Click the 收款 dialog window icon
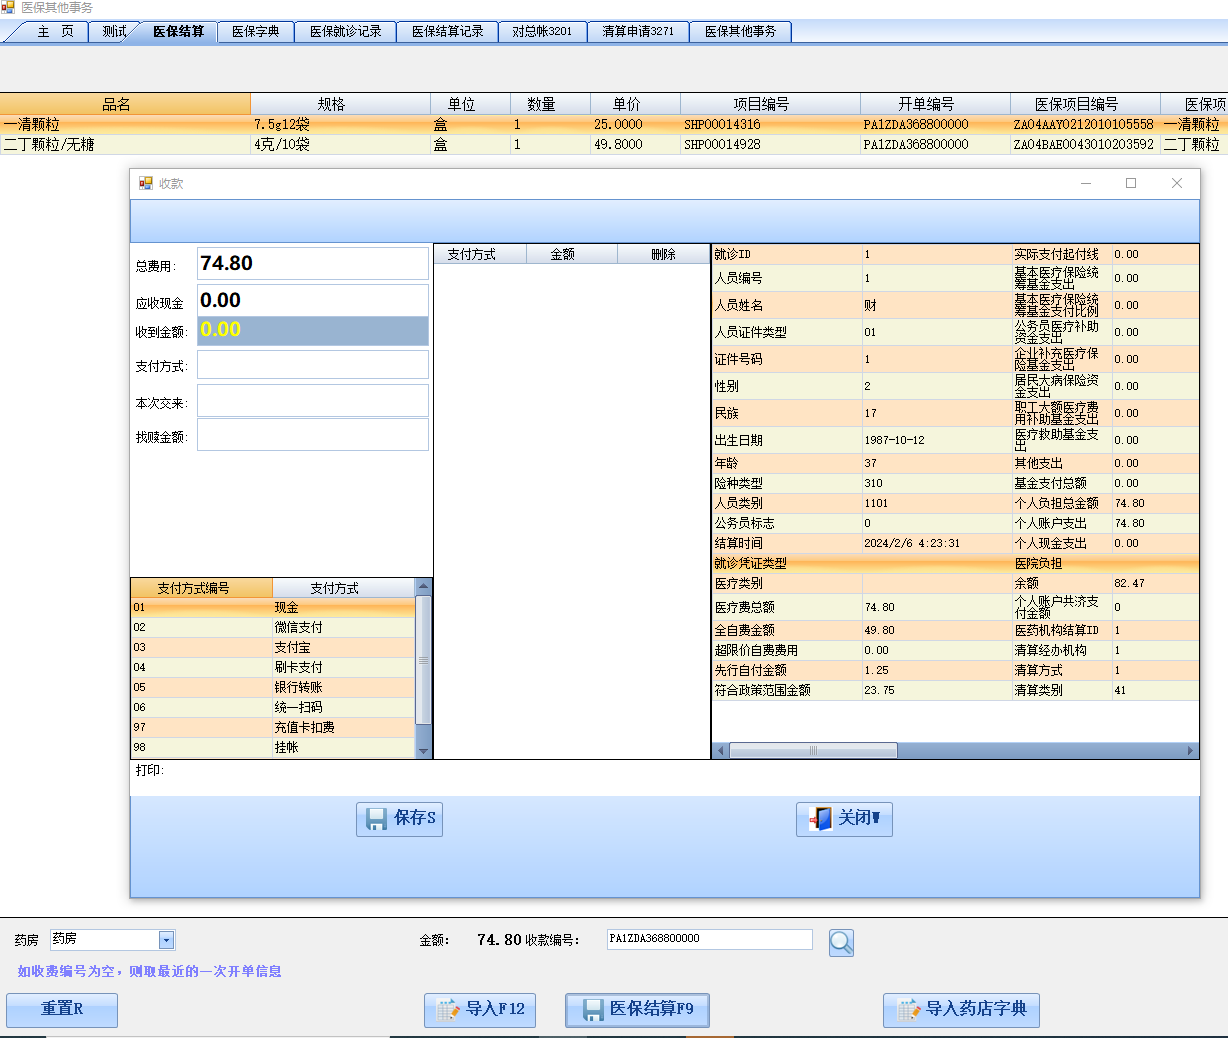The image size is (1228, 1038). tap(146, 183)
